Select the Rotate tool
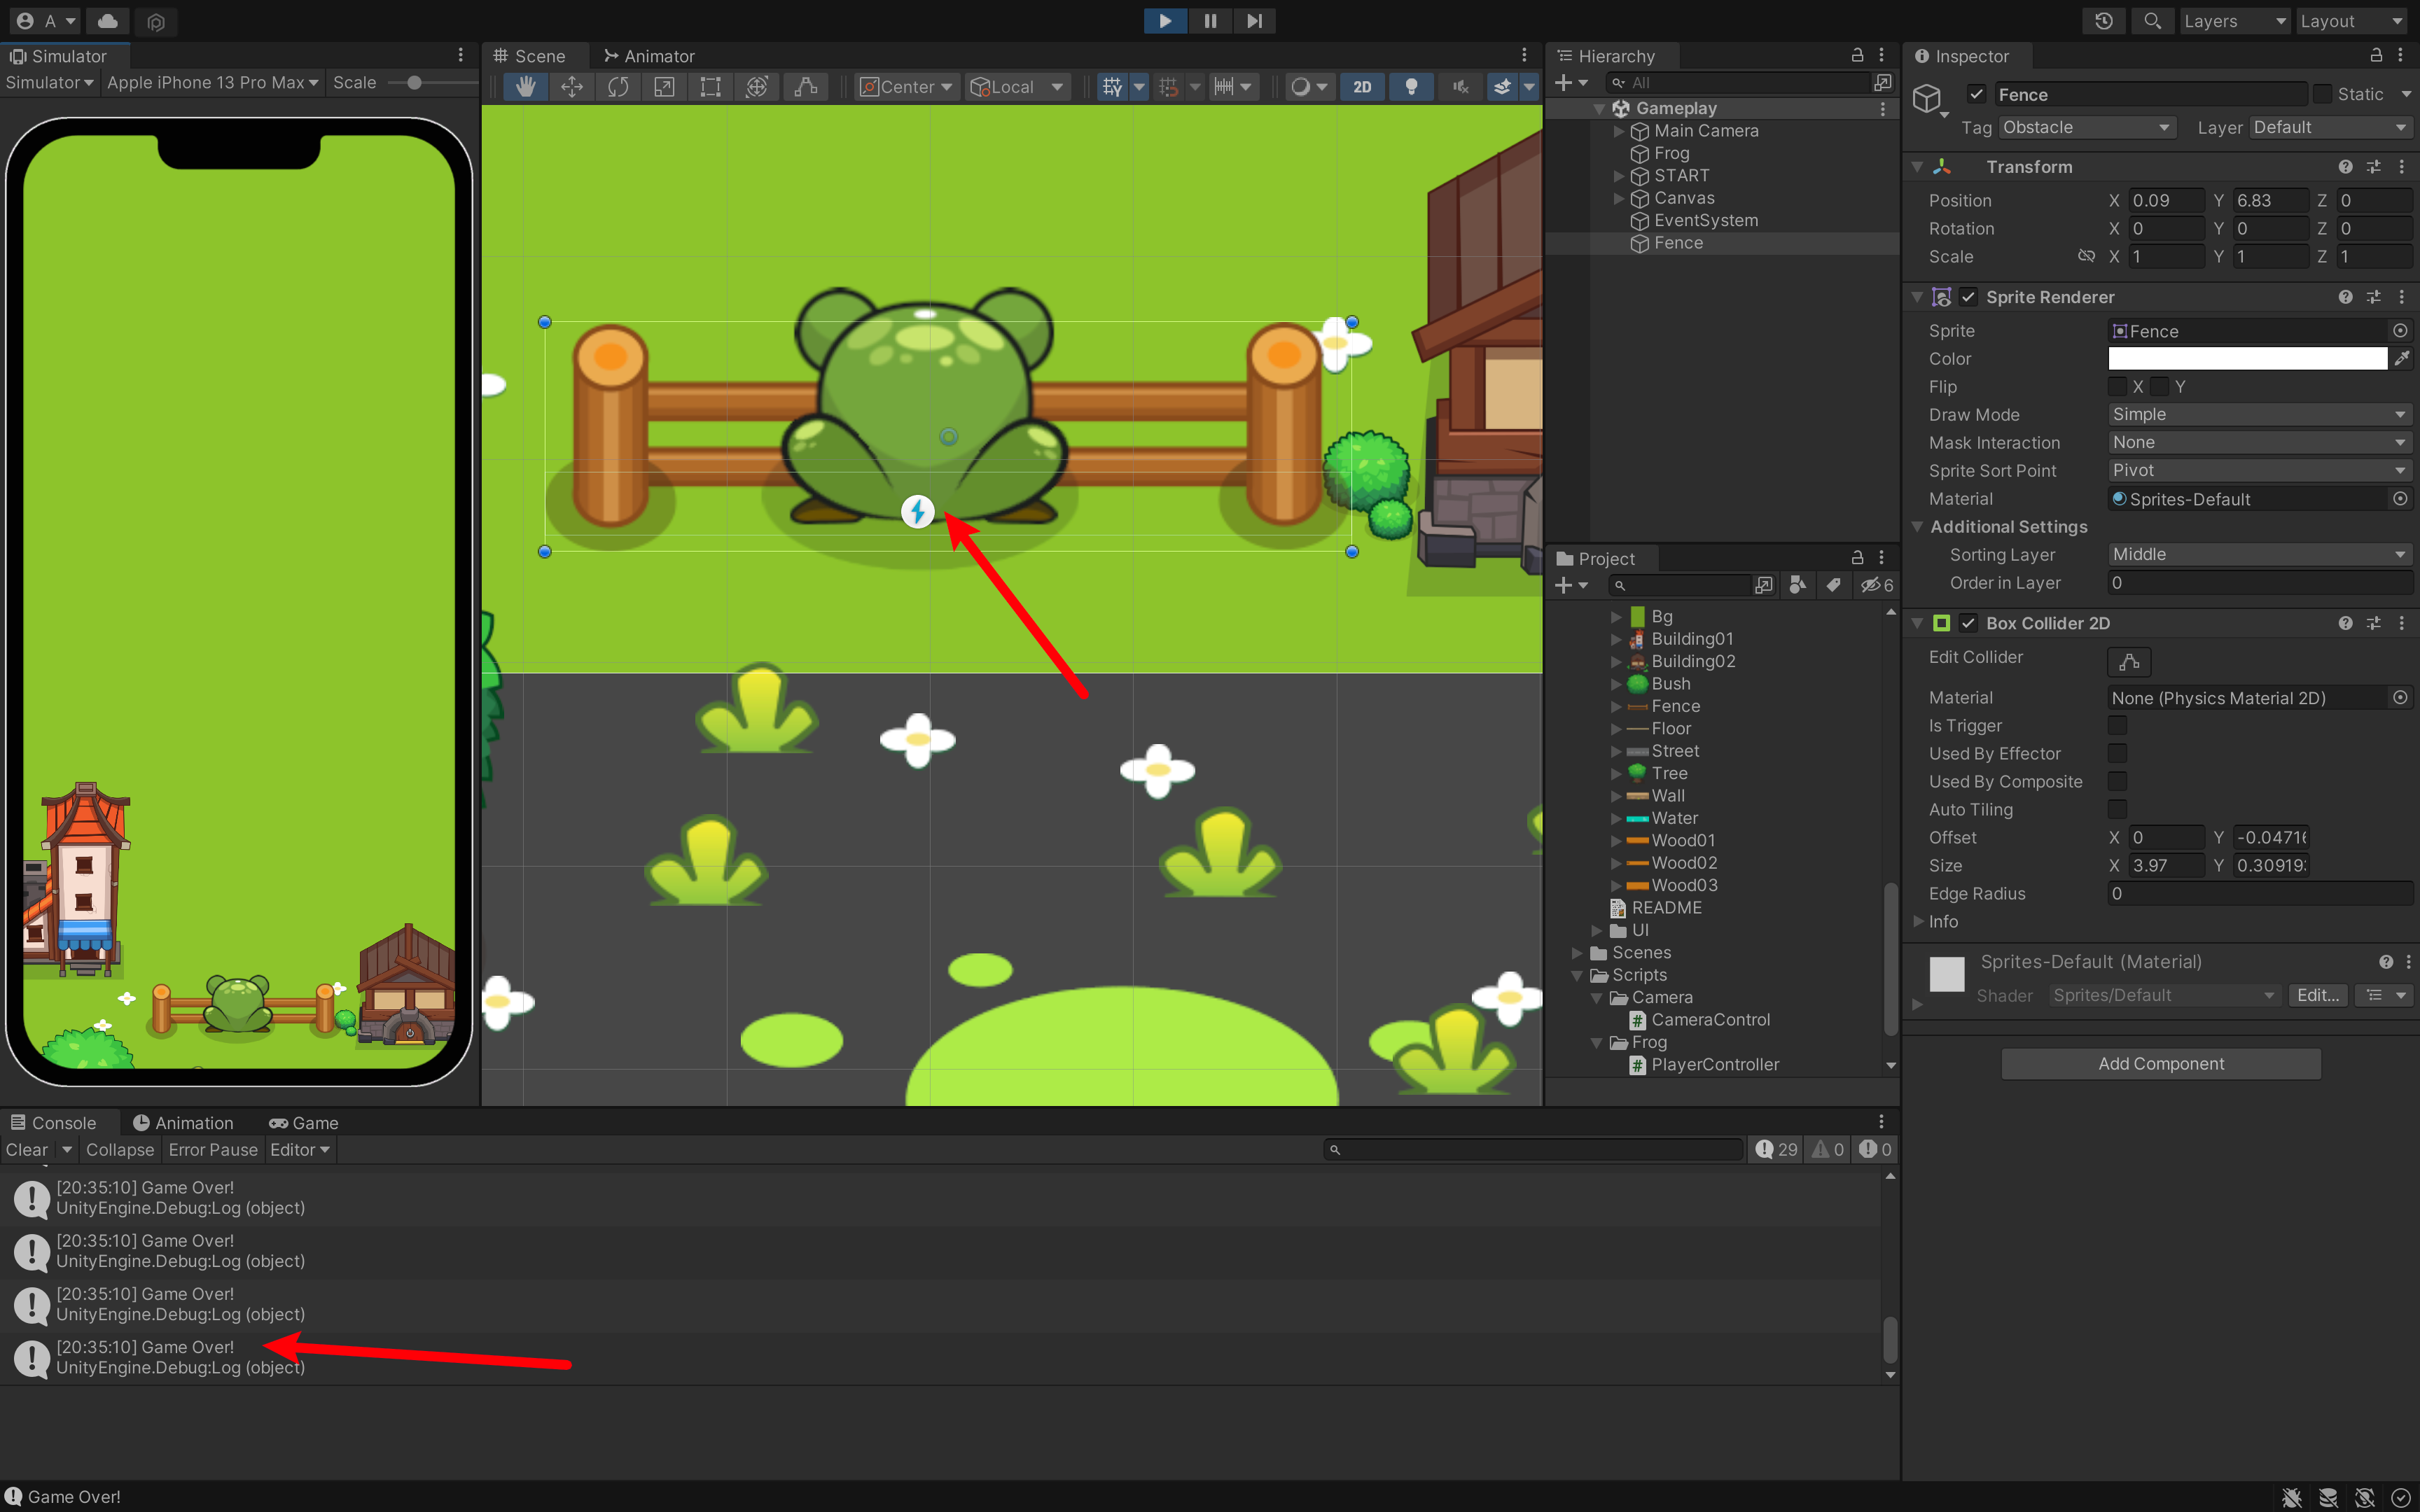The height and width of the screenshot is (1512, 2420). point(618,87)
